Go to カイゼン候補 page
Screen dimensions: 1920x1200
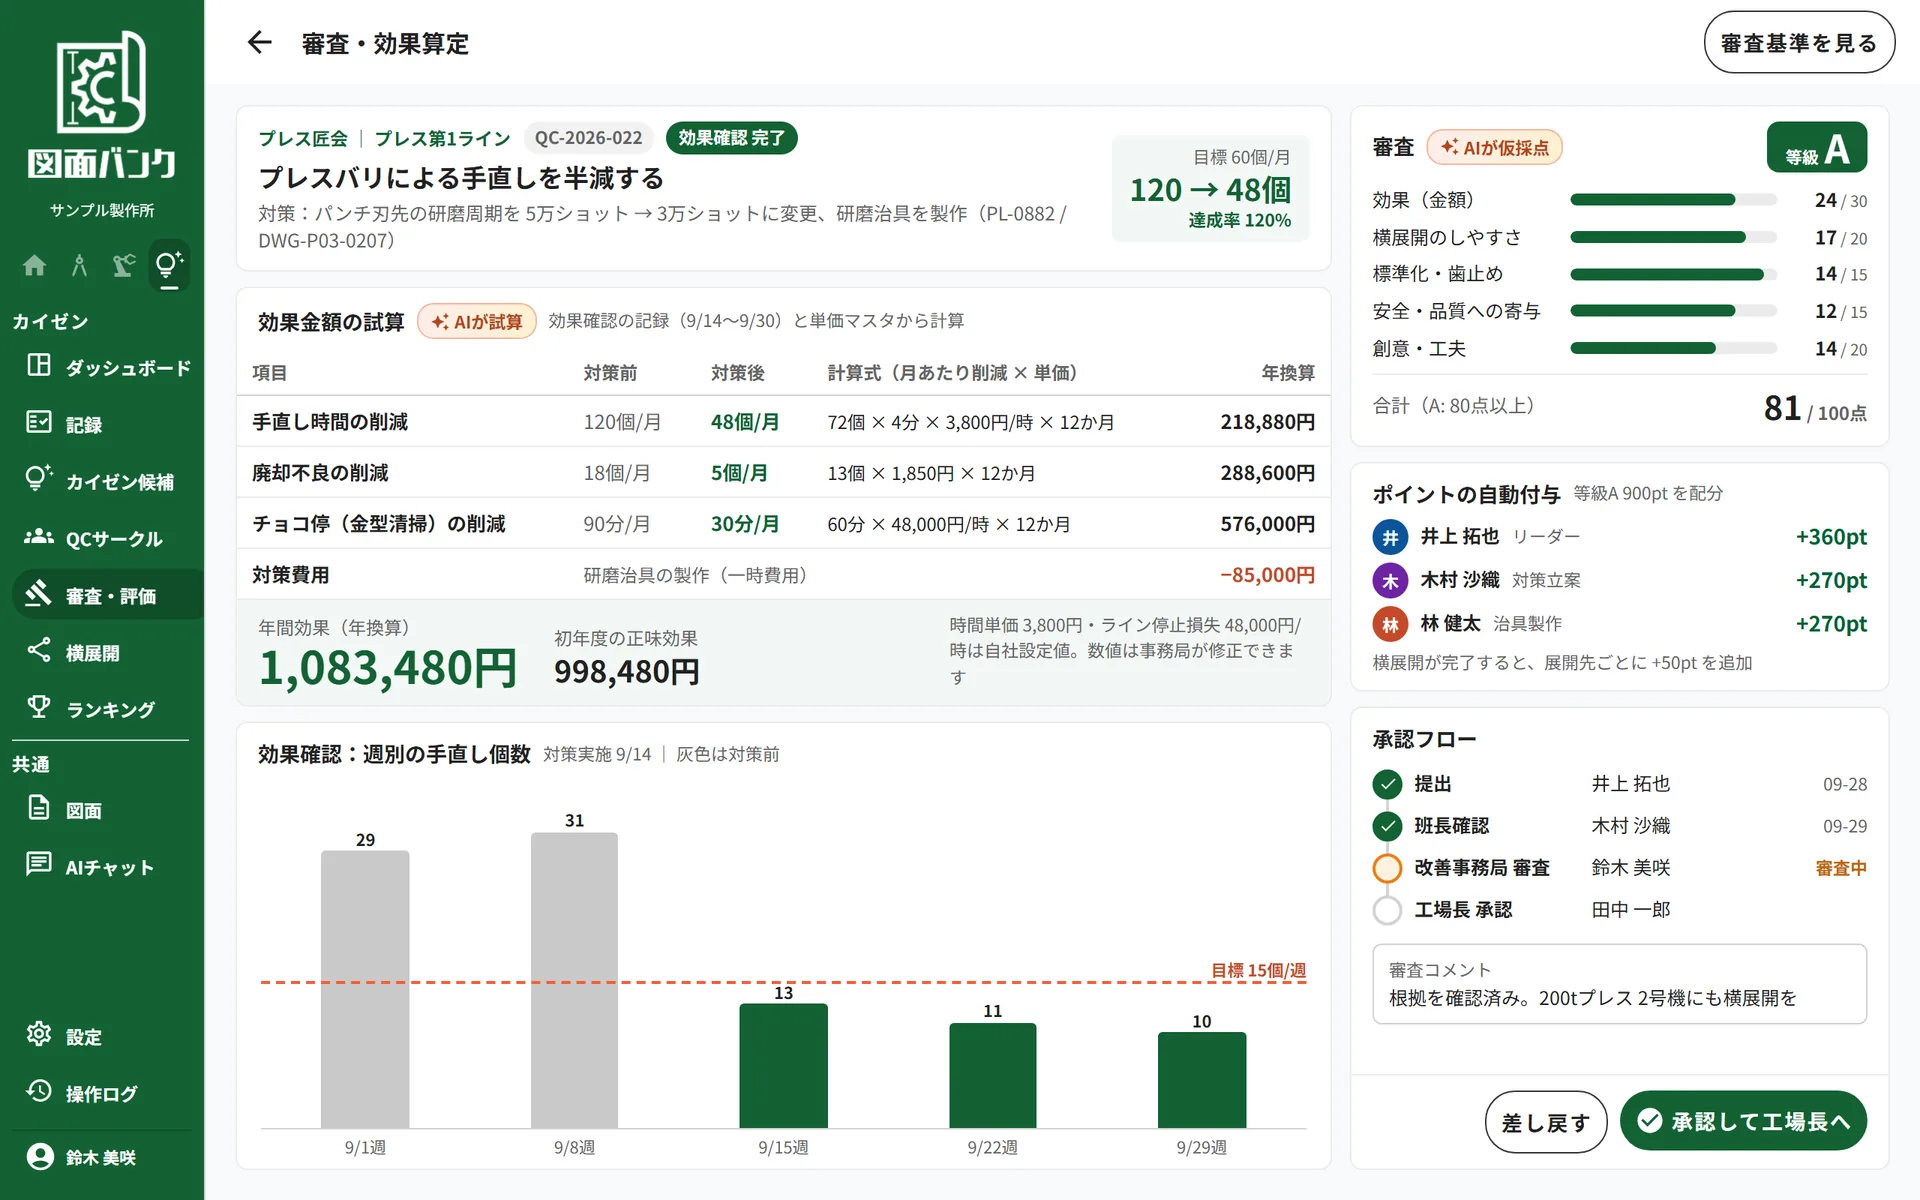(108, 481)
